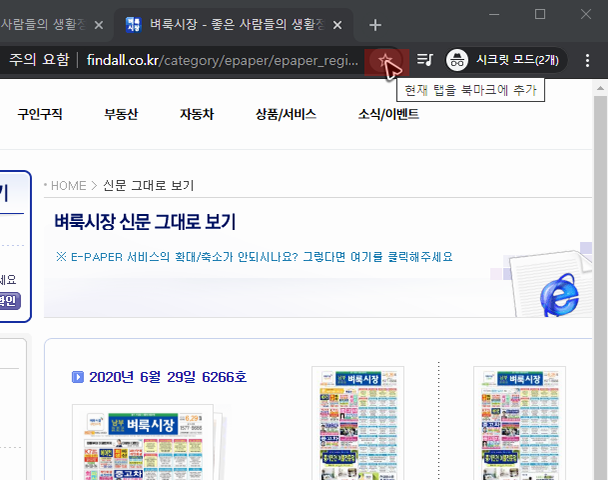Screen dimensions: 608x480
Task: Close the first partially visible tab
Action: click(99, 25)
